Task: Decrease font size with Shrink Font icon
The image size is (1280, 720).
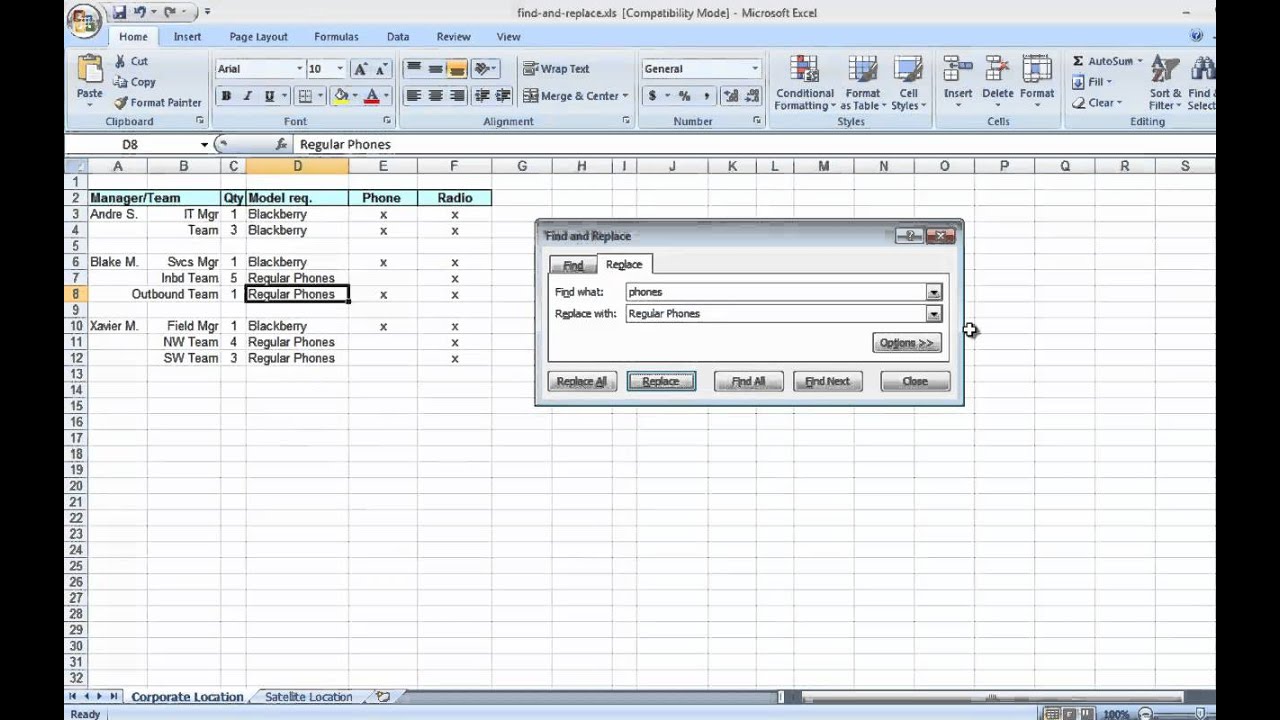Action: click(x=381, y=69)
